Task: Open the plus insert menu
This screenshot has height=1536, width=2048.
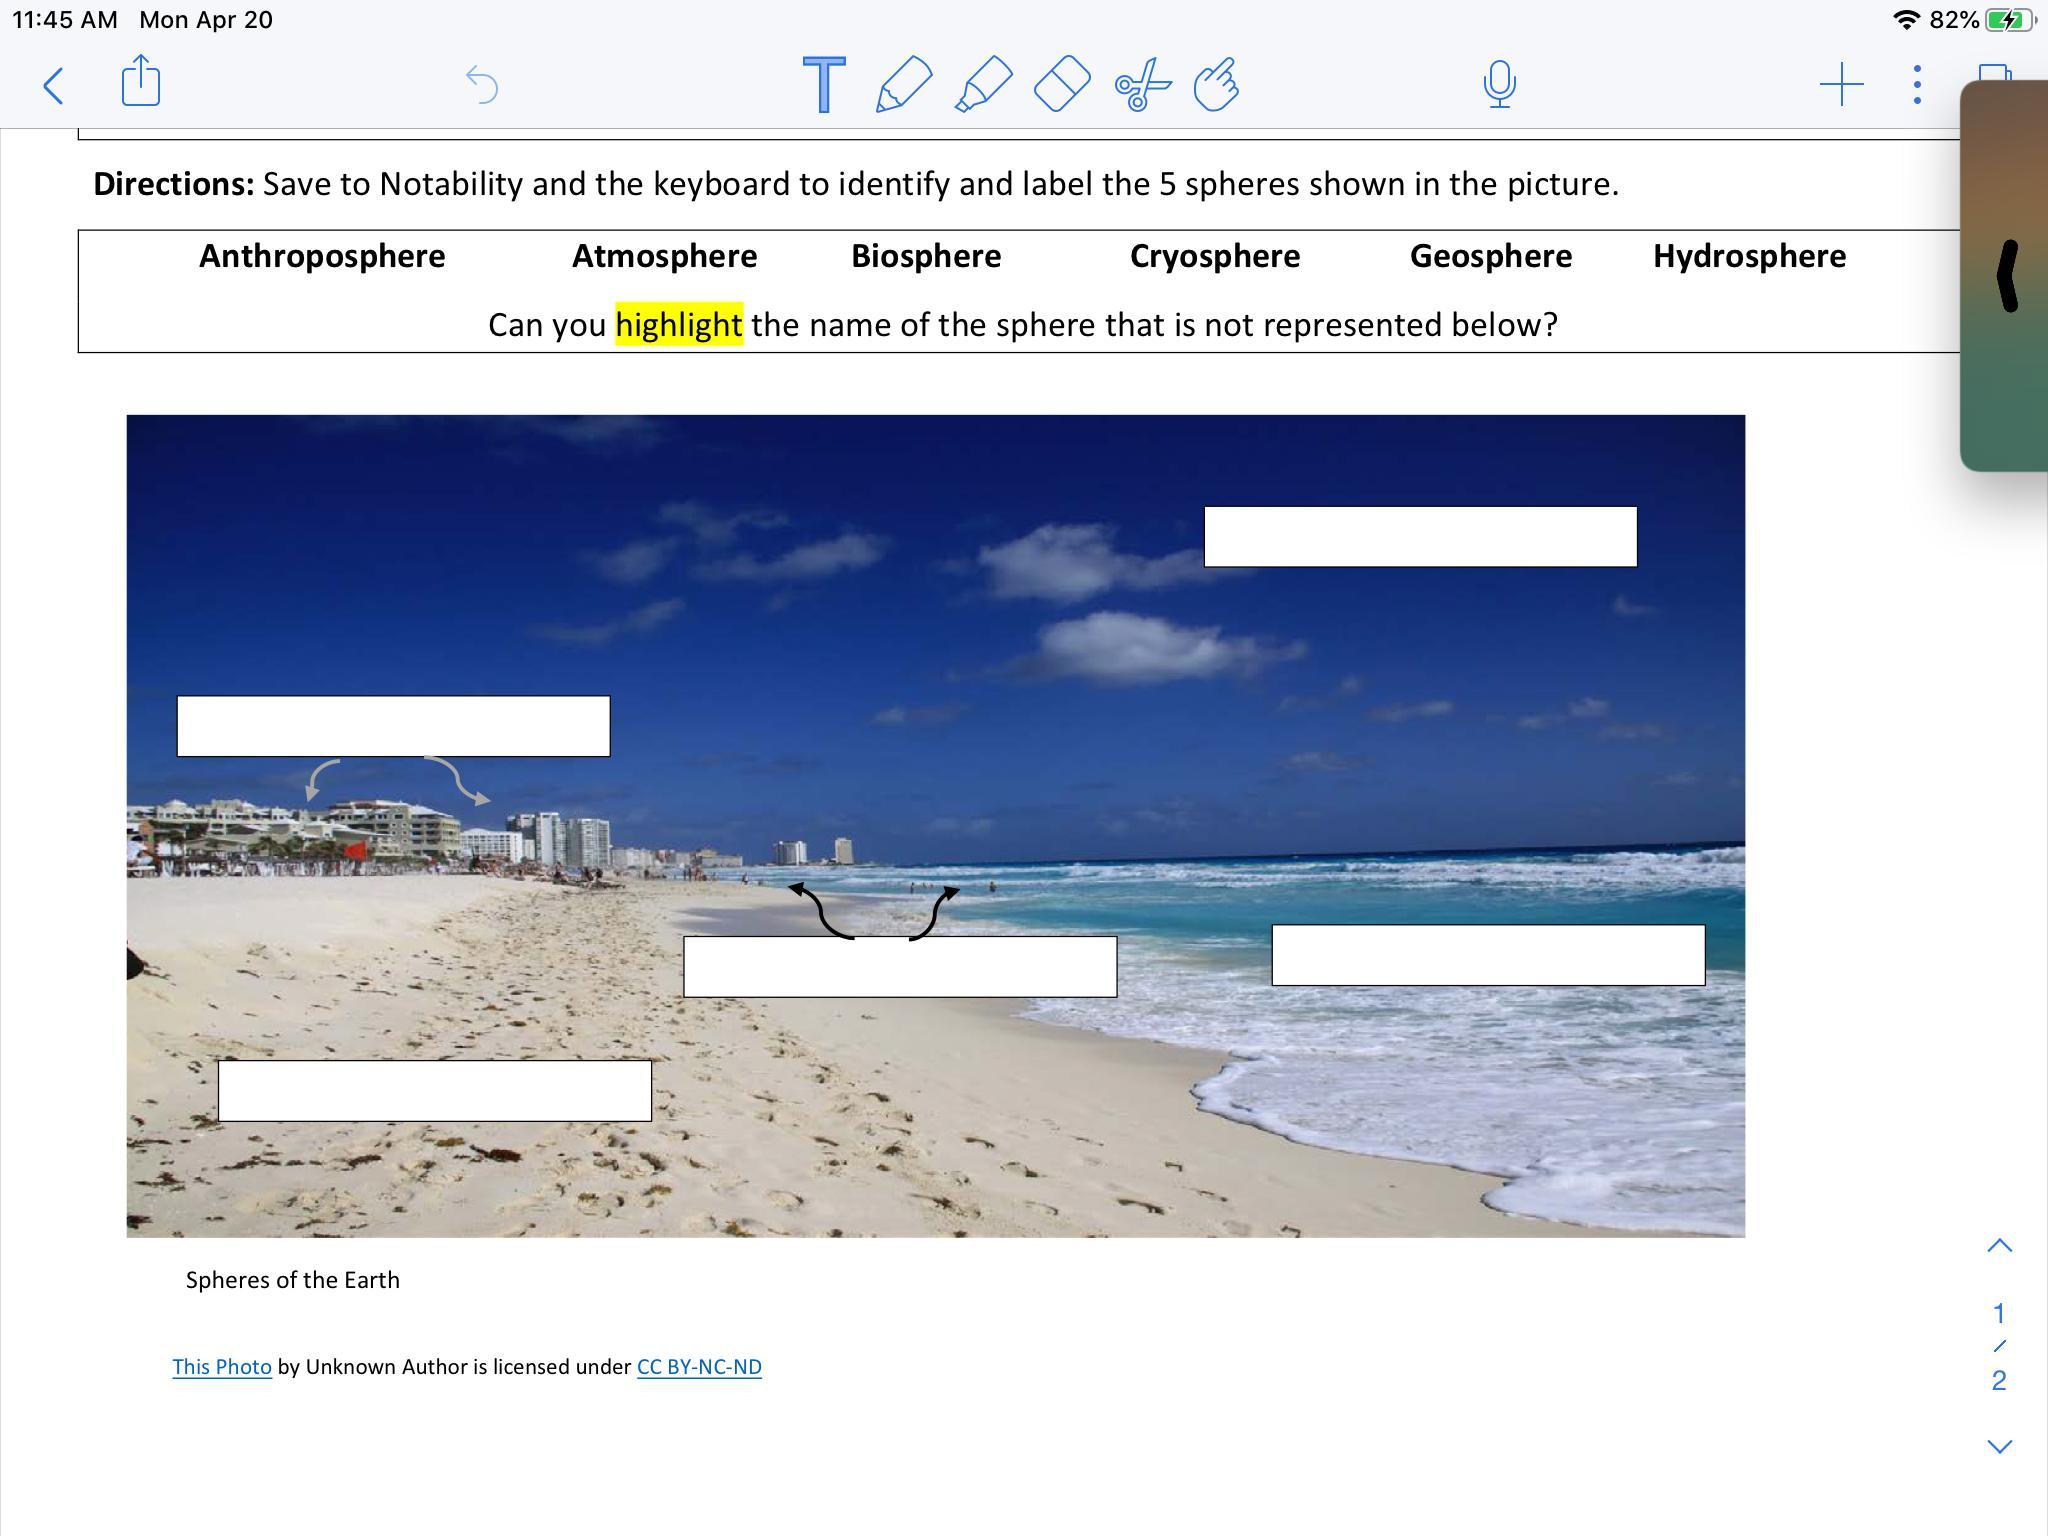Action: coord(1840,85)
